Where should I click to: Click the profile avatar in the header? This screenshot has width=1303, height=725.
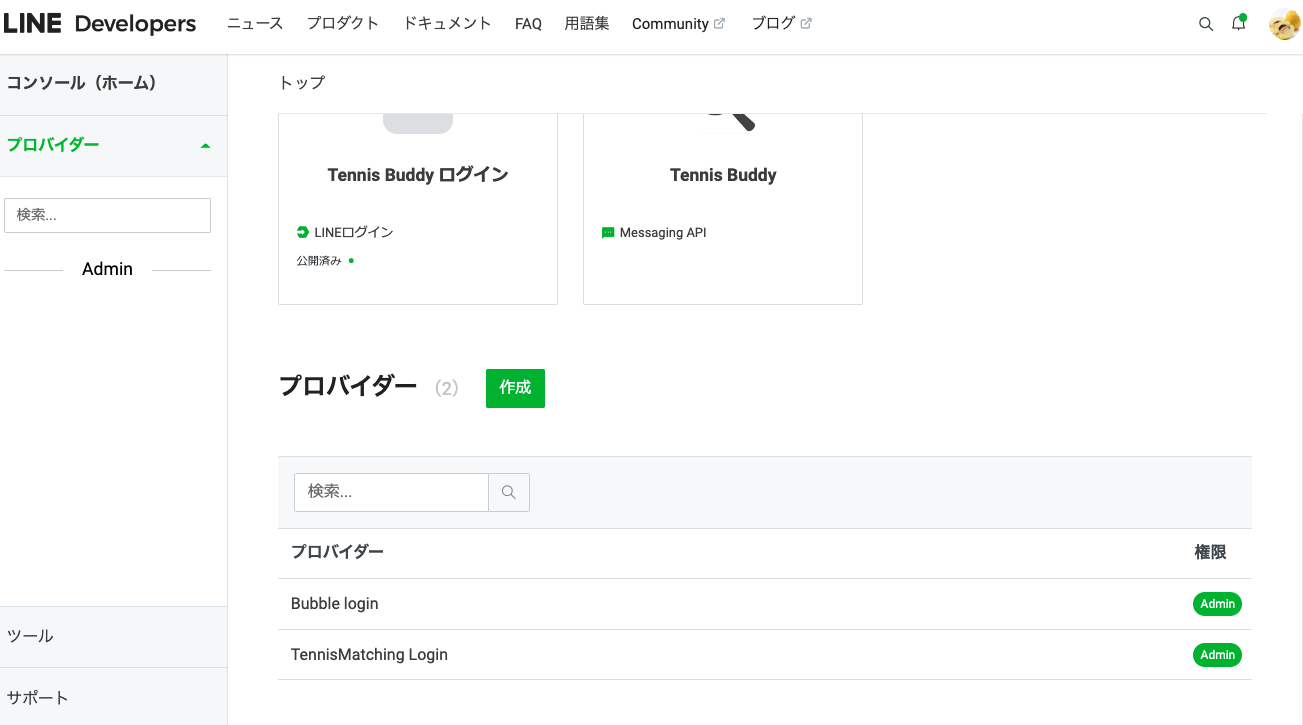click(x=1283, y=23)
